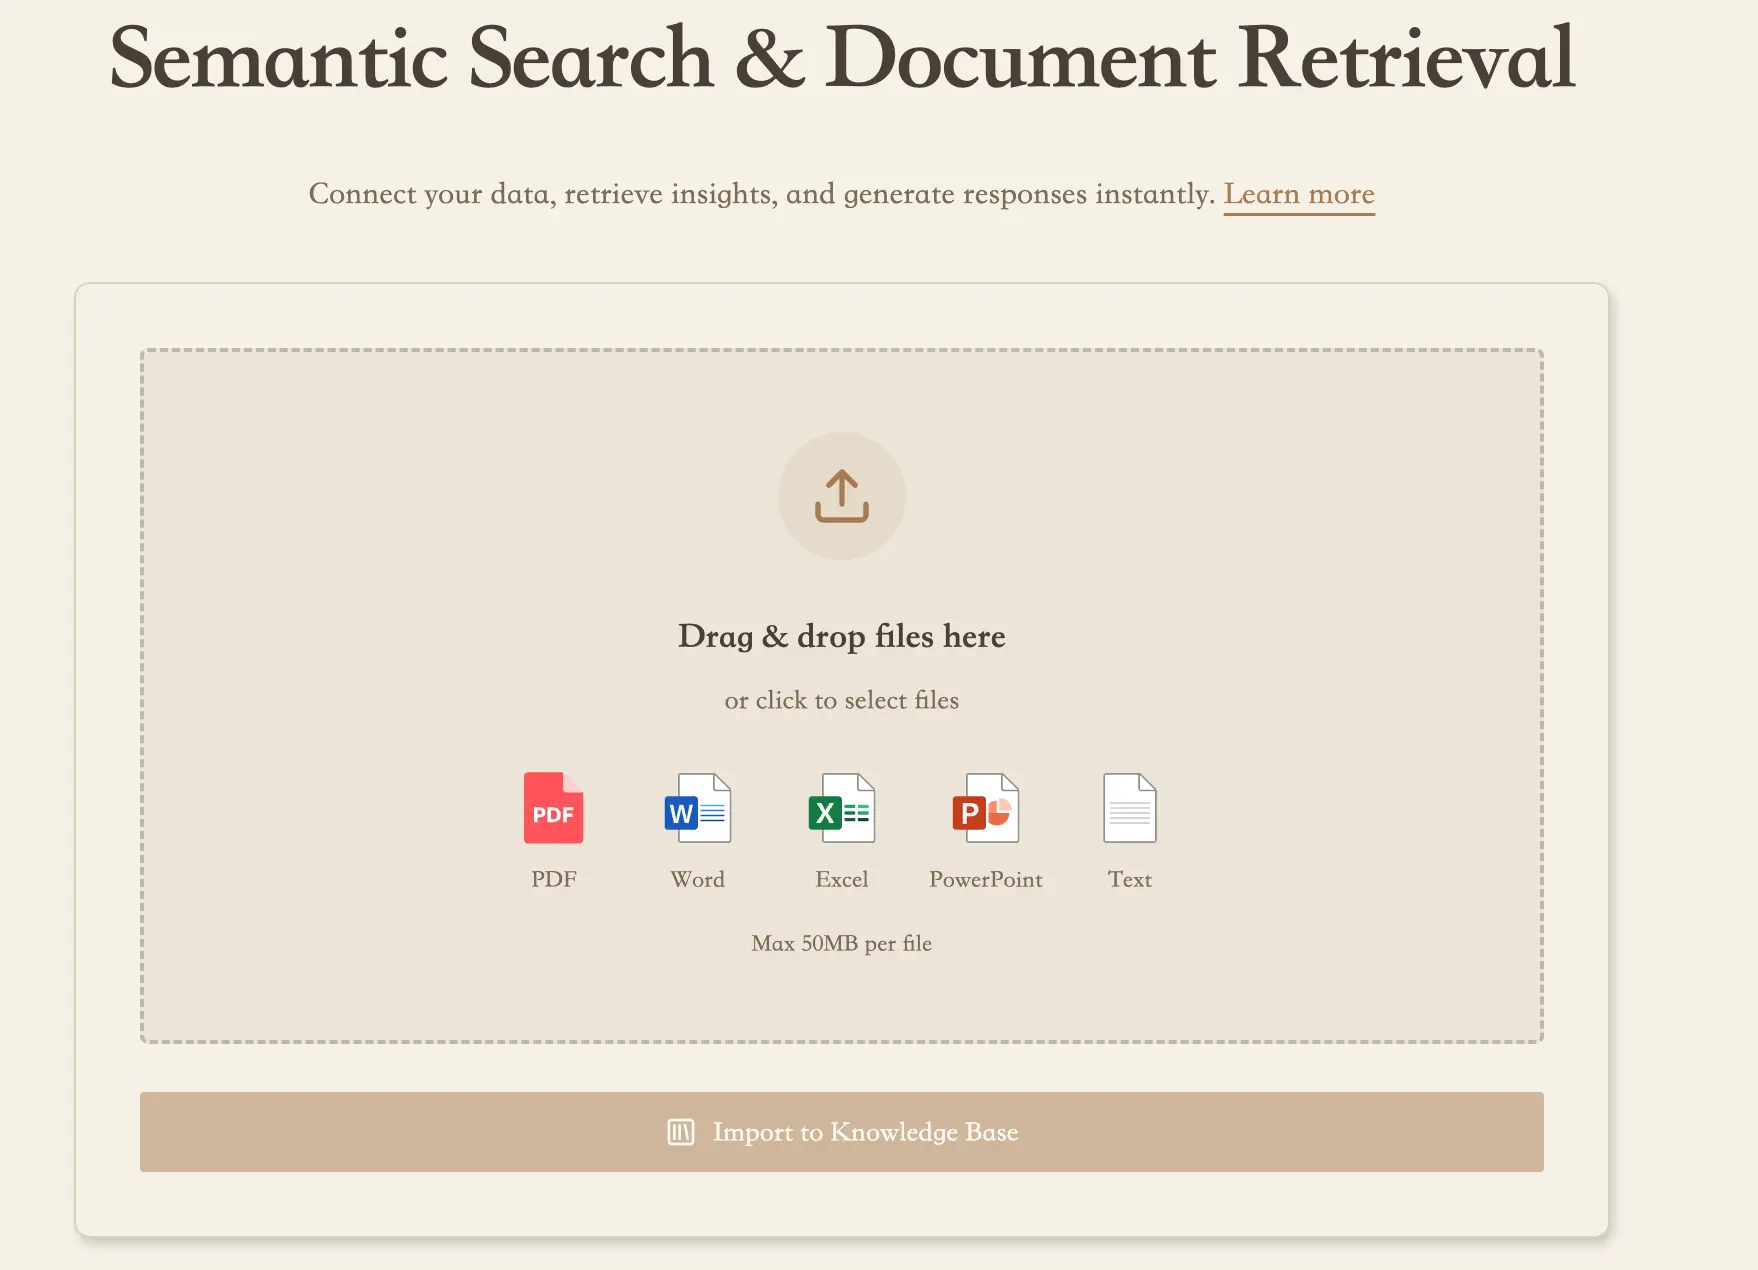Click the blue Word document icon
Screen dimensions: 1758x1270
697,808
